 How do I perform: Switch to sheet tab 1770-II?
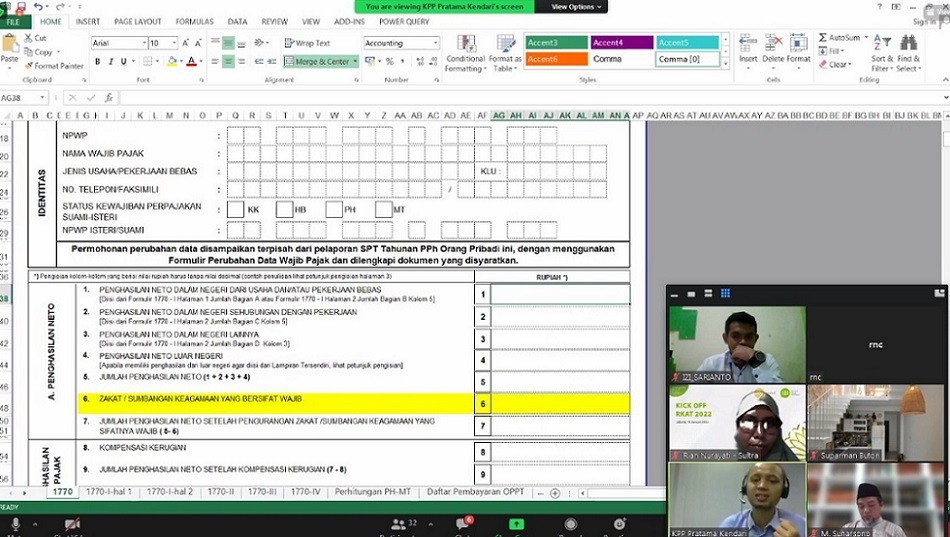tap(220, 492)
